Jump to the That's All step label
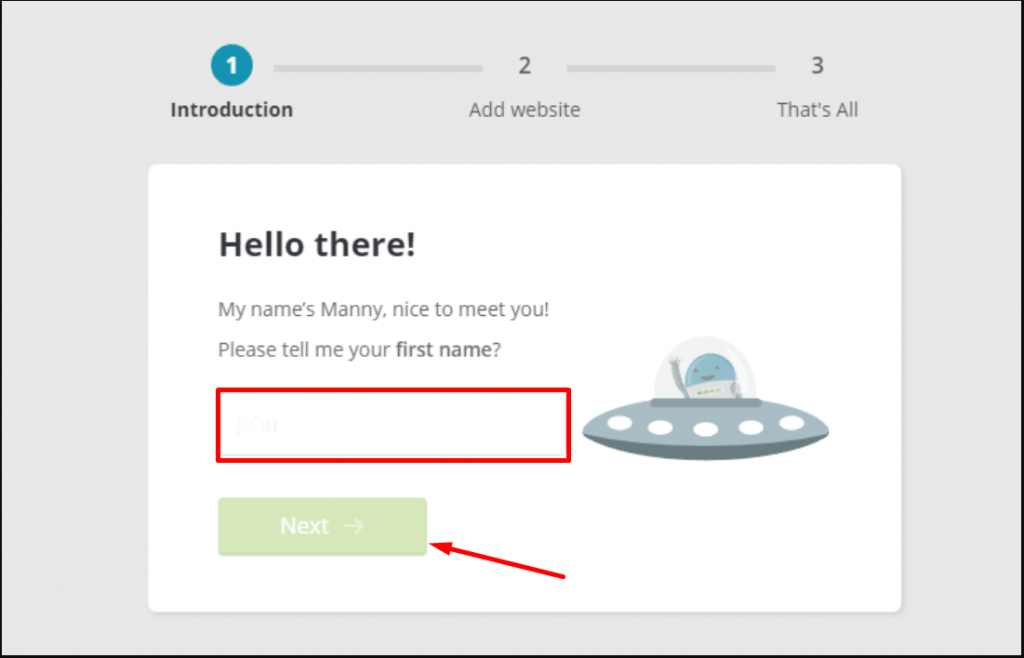Viewport: 1024px width, 658px height. pyautogui.click(x=817, y=110)
